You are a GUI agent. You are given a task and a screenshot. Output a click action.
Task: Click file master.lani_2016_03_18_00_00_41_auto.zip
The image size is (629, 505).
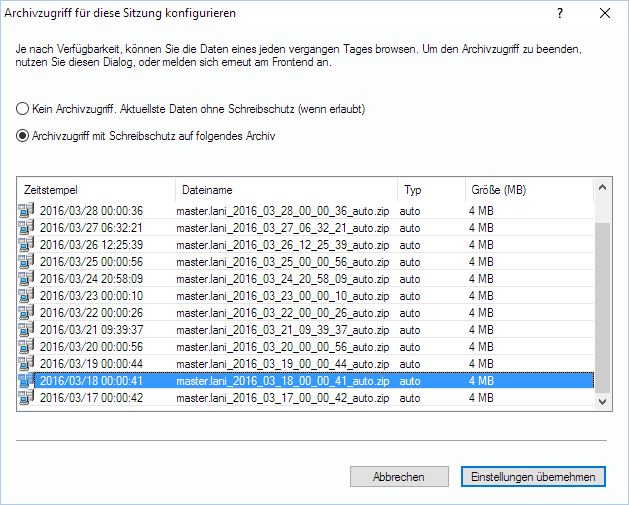click(x=283, y=381)
